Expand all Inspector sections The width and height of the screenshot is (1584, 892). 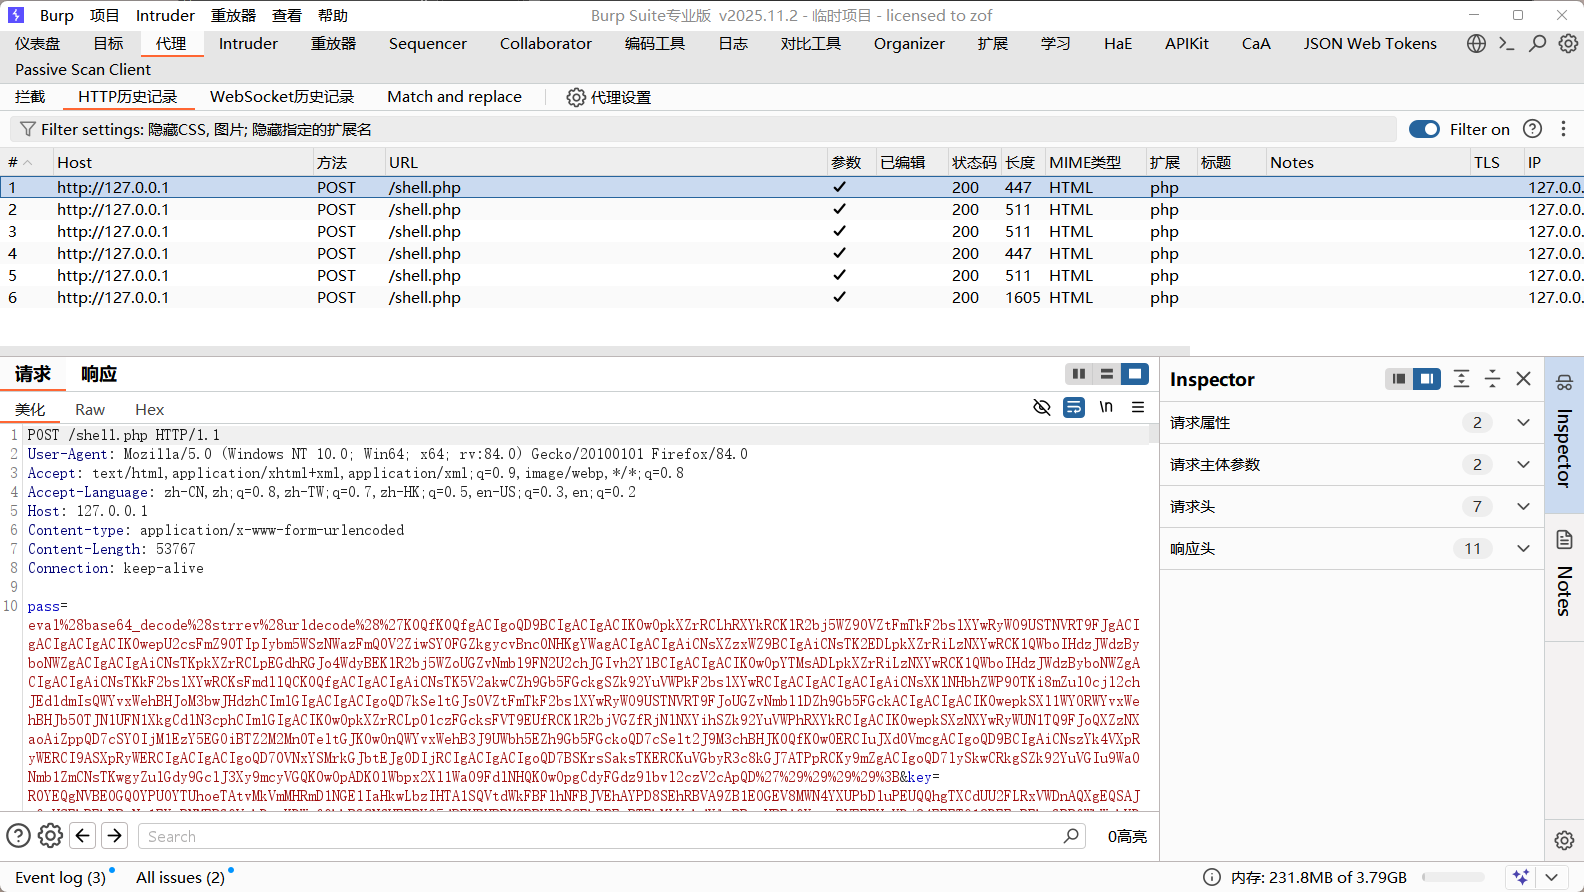(1461, 379)
